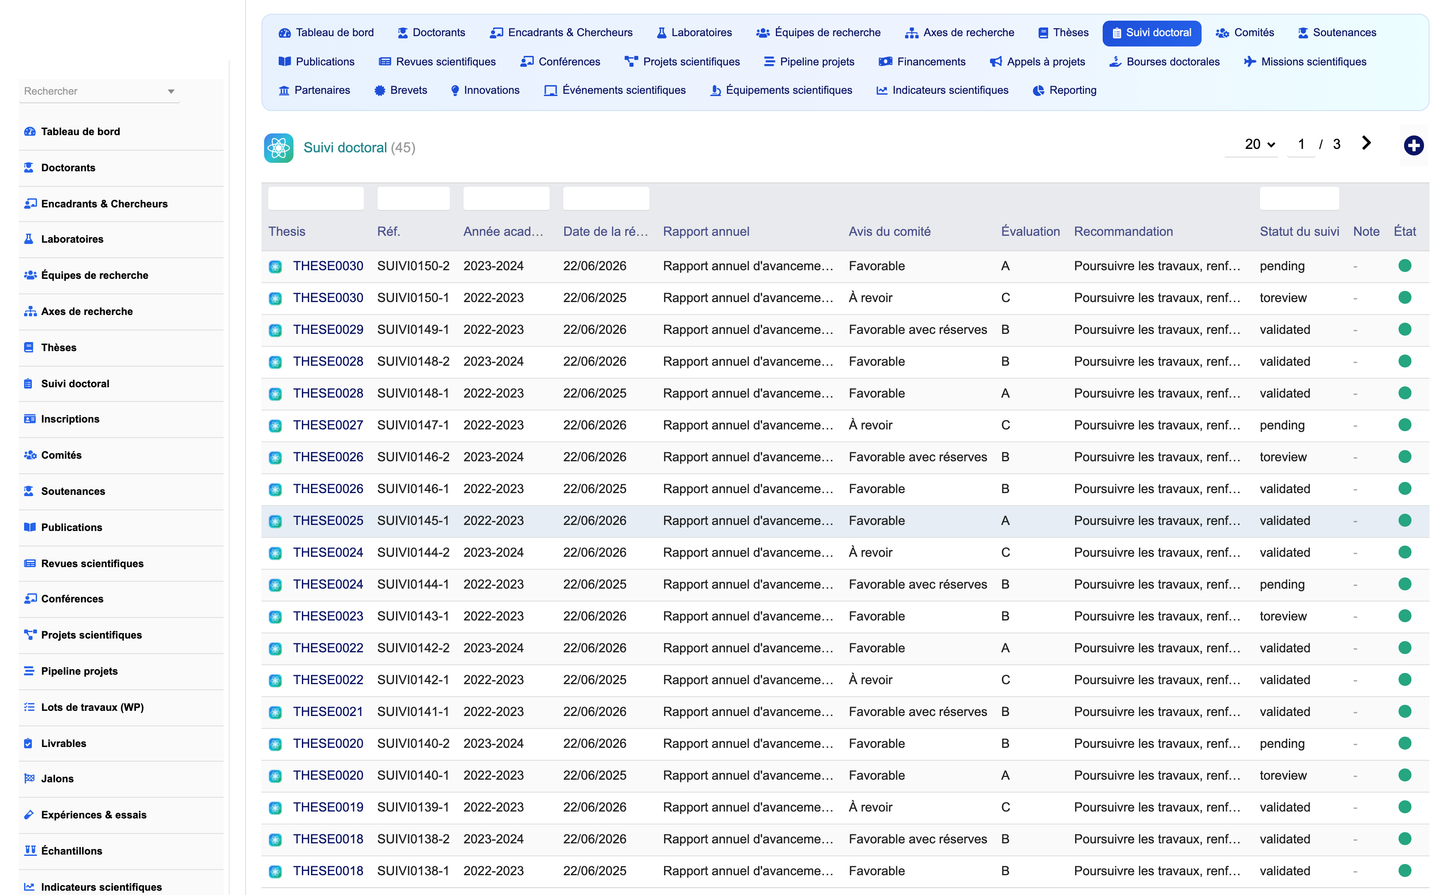Click Tableau de bord sidebar icon
This screenshot has height=895, width=1445.
pyautogui.click(x=30, y=132)
